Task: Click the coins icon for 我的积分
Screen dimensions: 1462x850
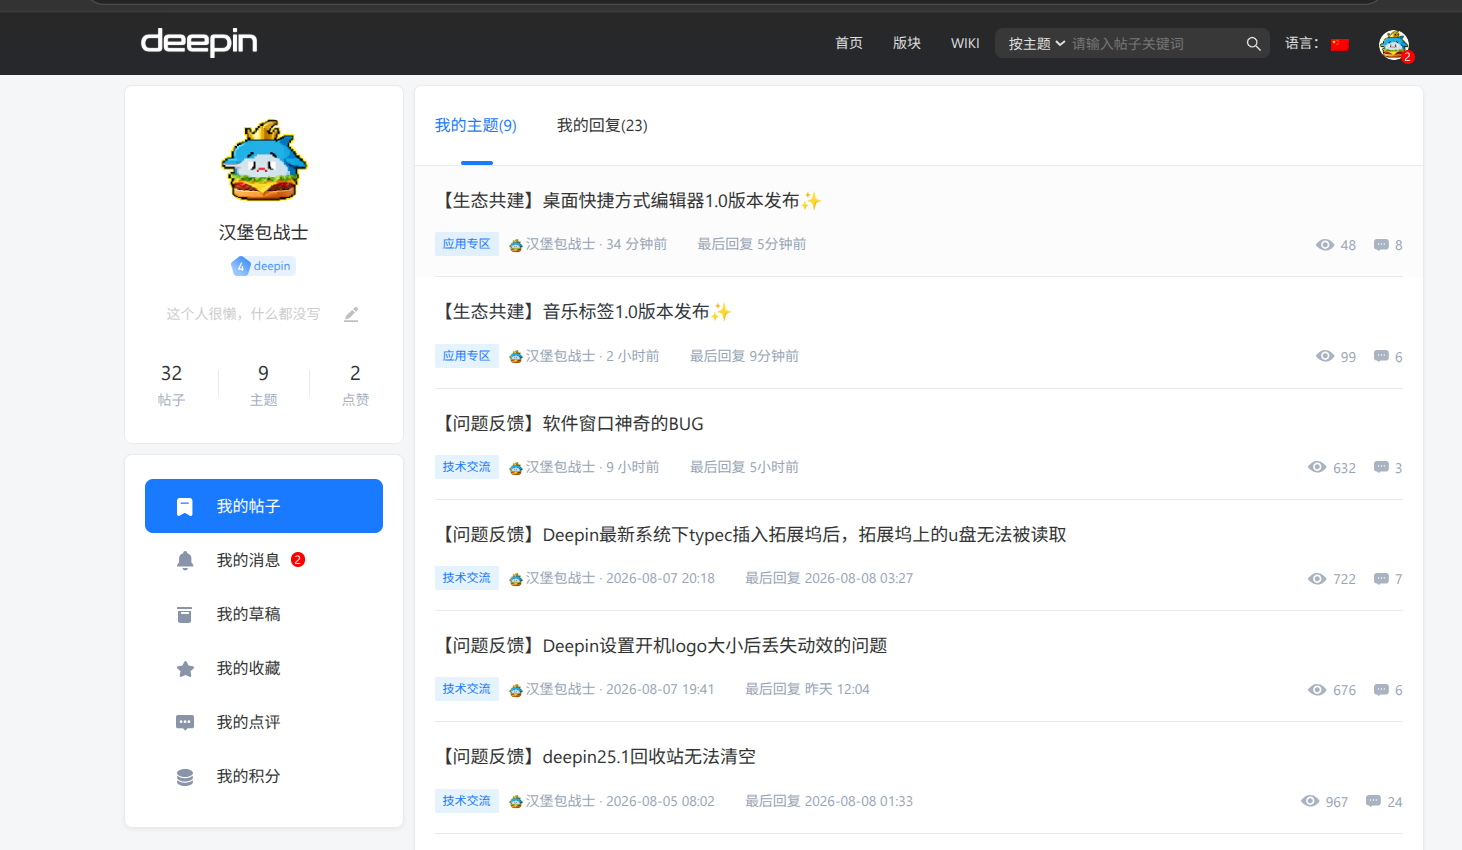Action: pos(185,776)
